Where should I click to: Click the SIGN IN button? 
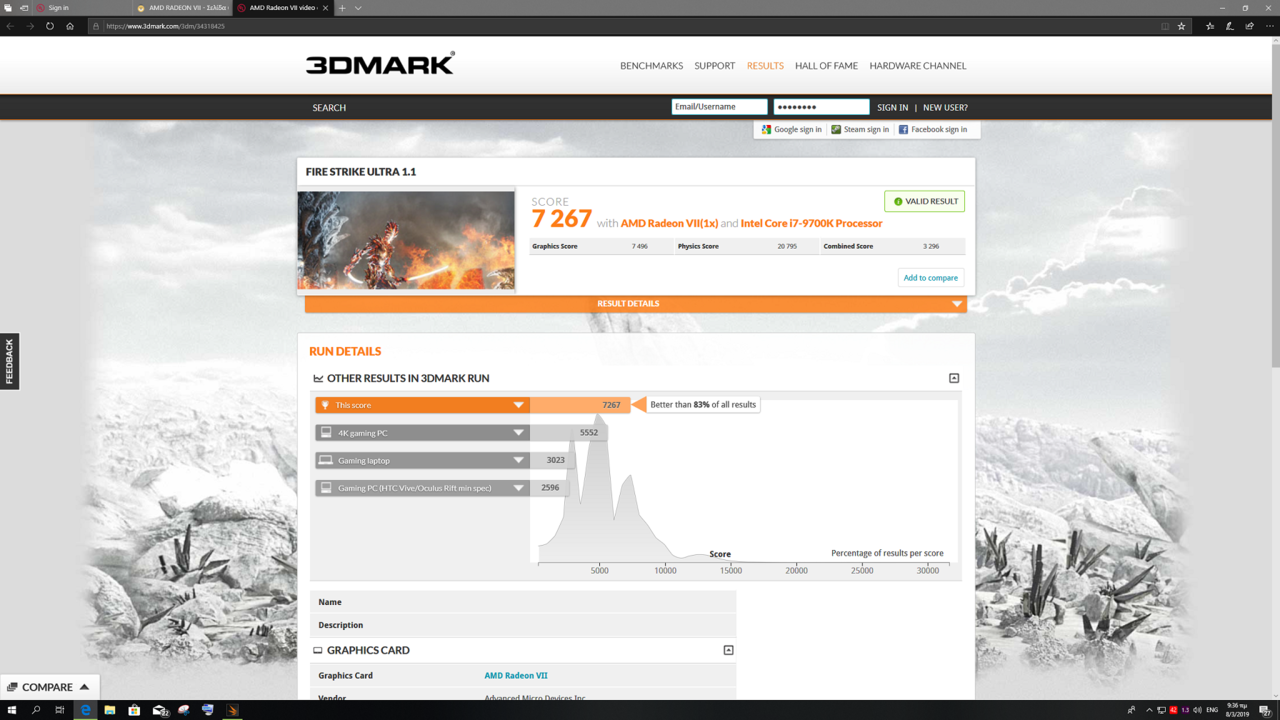[892, 107]
